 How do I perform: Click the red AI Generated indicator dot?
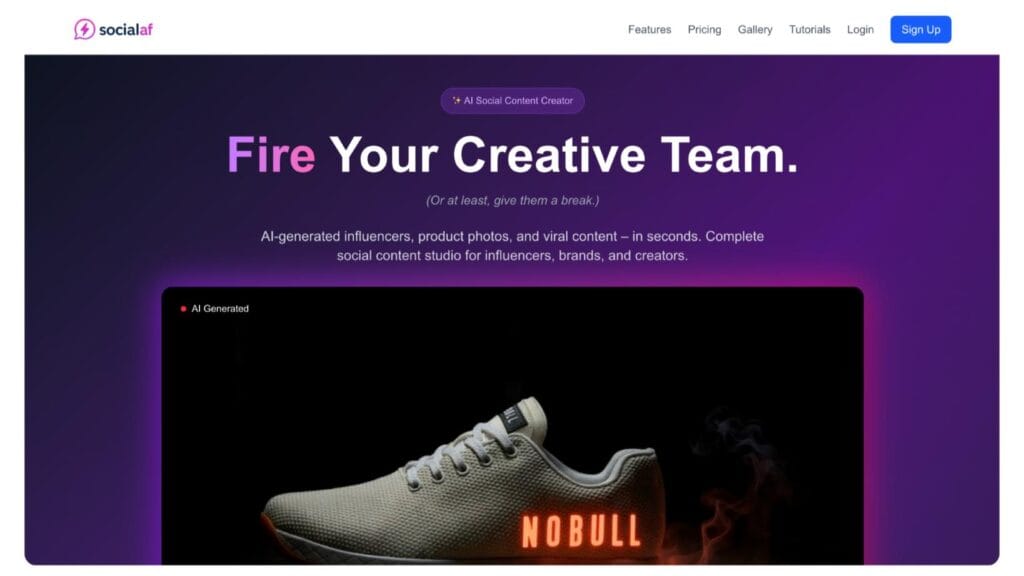click(x=184, y=309)
